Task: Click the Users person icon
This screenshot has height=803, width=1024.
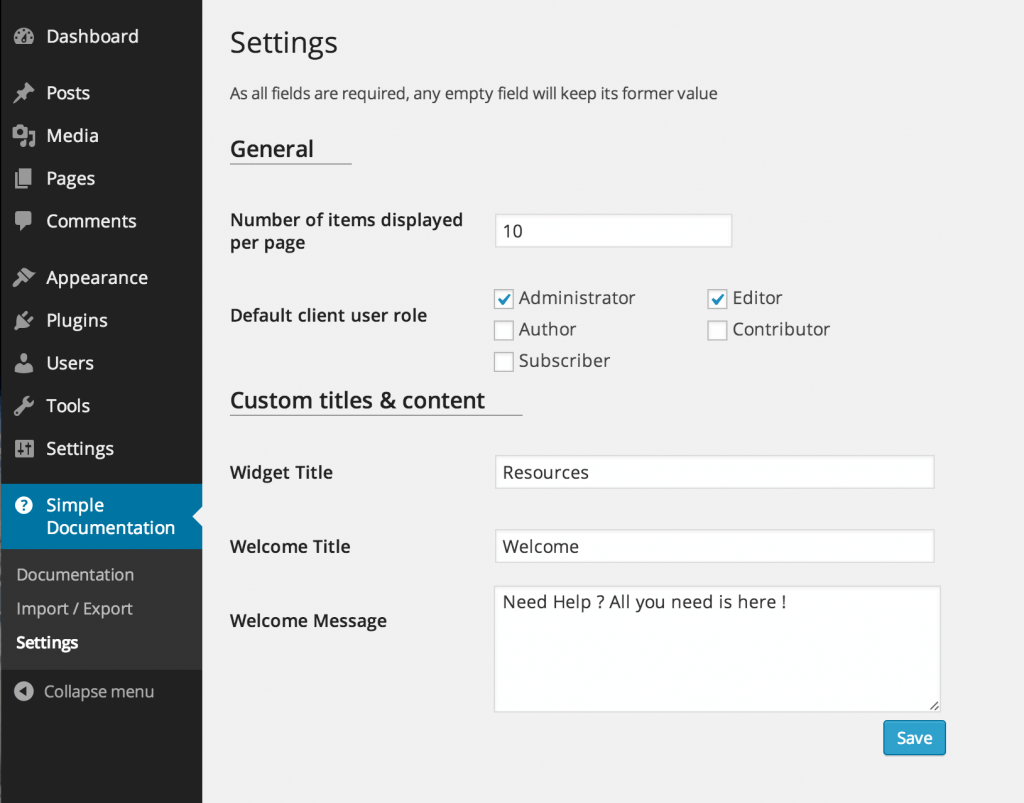Action: pyautogui.click(x=24, y=364)
